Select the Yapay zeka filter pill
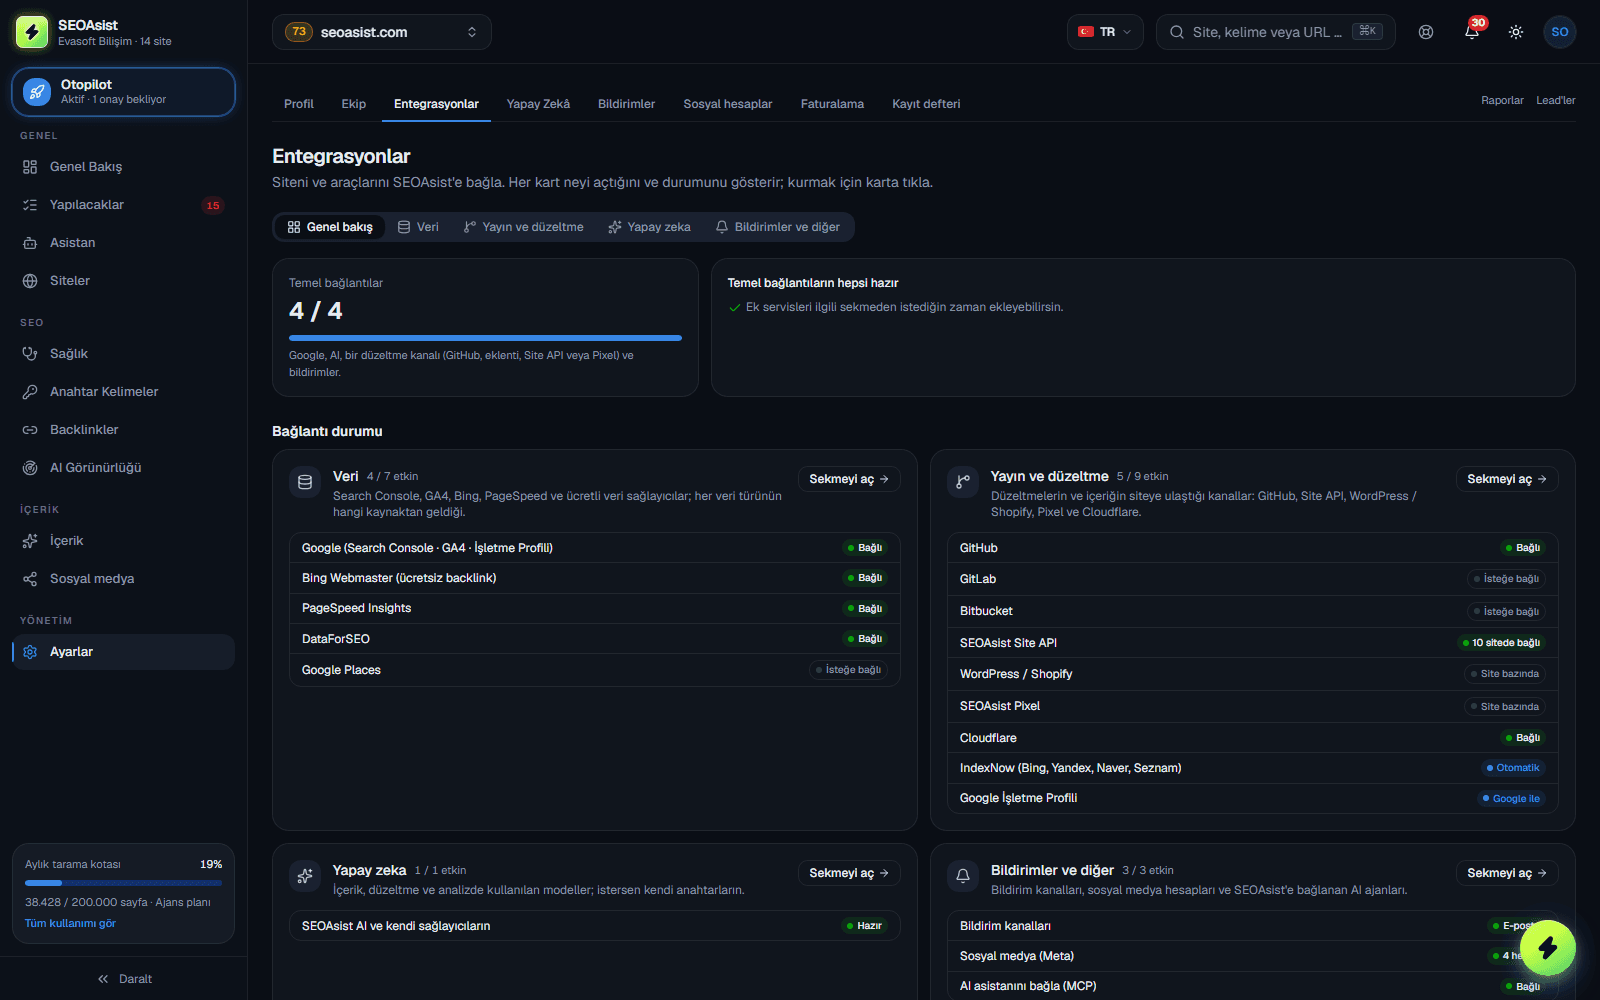1600x1000 pixels. coord(649,227)
